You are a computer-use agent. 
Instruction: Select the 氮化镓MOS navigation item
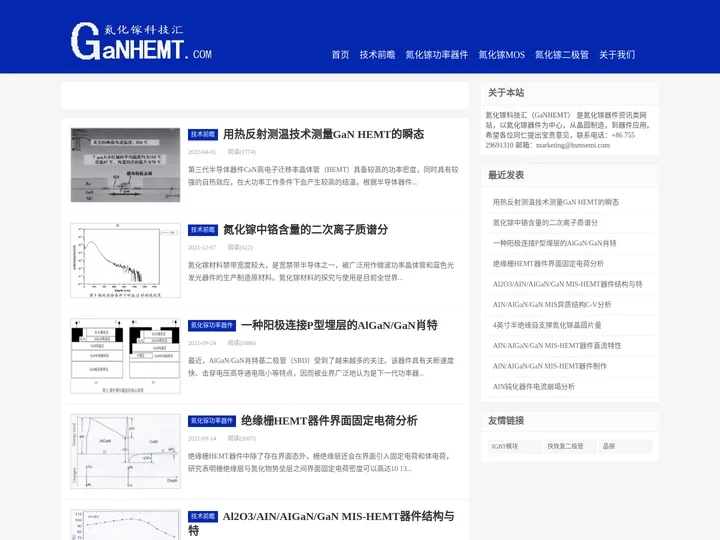point(501,55)
